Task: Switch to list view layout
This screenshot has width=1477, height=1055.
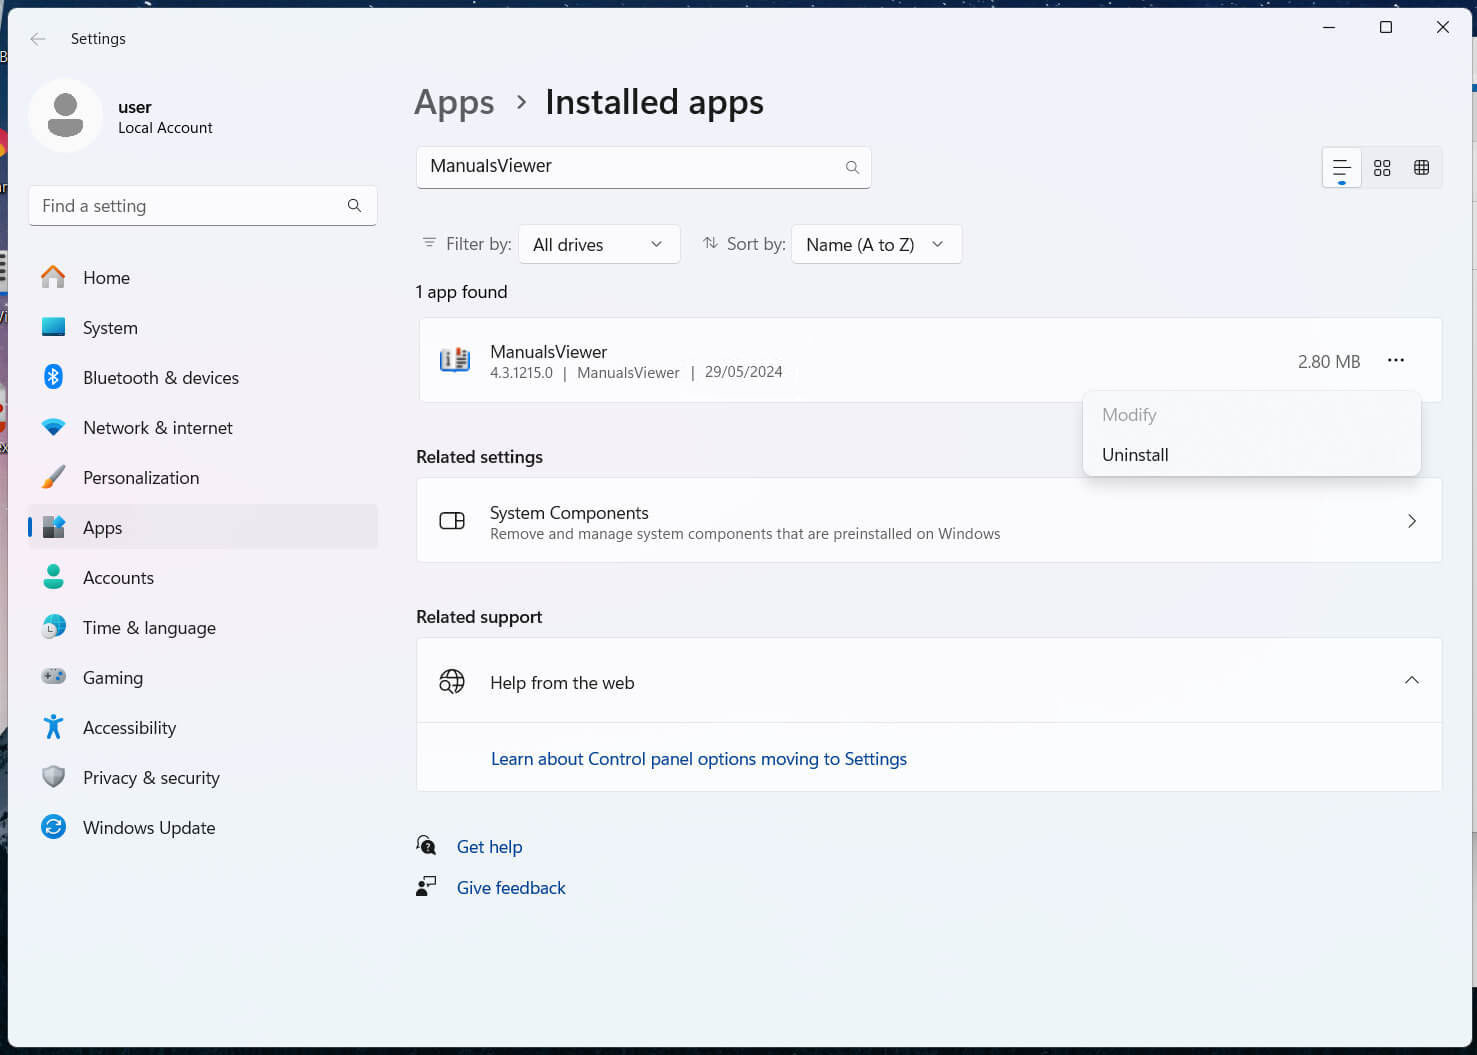Action: click(1341, 168)
